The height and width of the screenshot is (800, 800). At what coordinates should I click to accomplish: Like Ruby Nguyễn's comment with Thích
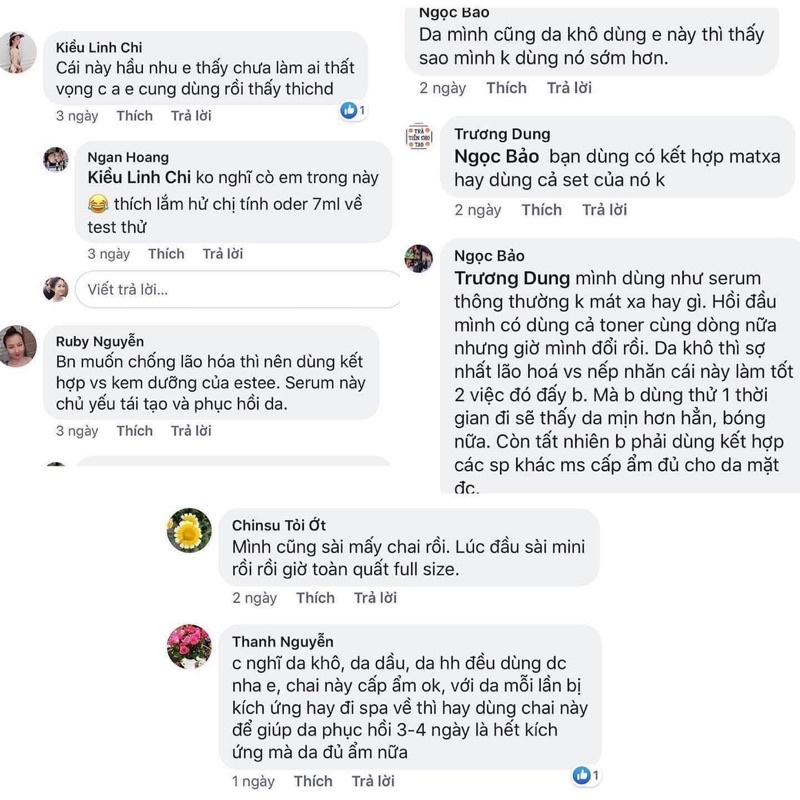pyautogui.click(x=134, y=431)
